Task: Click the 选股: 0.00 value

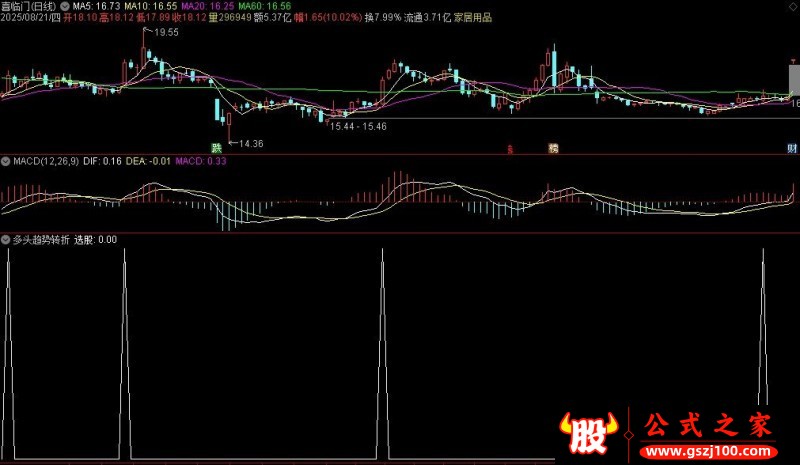Action: point(95,239)
